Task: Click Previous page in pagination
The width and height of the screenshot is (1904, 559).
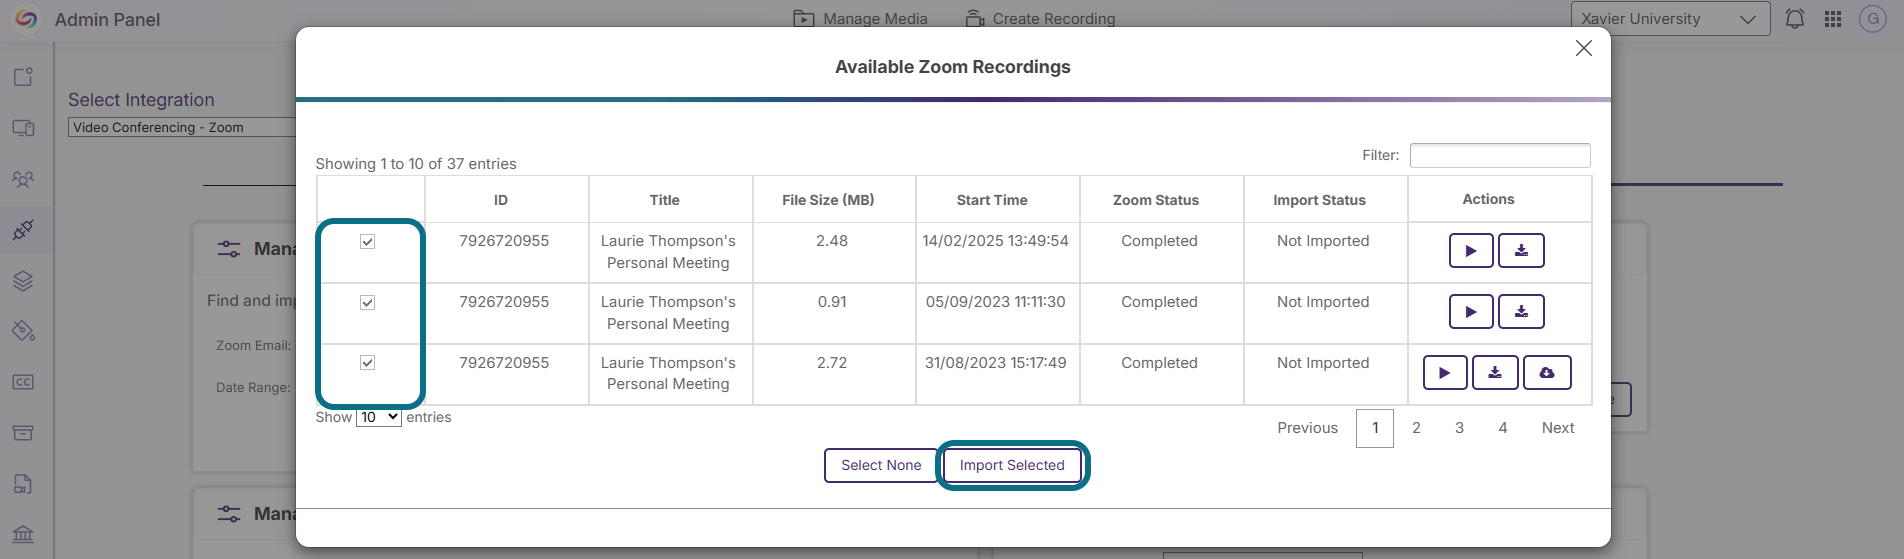Action: (x=1307, y=428)
